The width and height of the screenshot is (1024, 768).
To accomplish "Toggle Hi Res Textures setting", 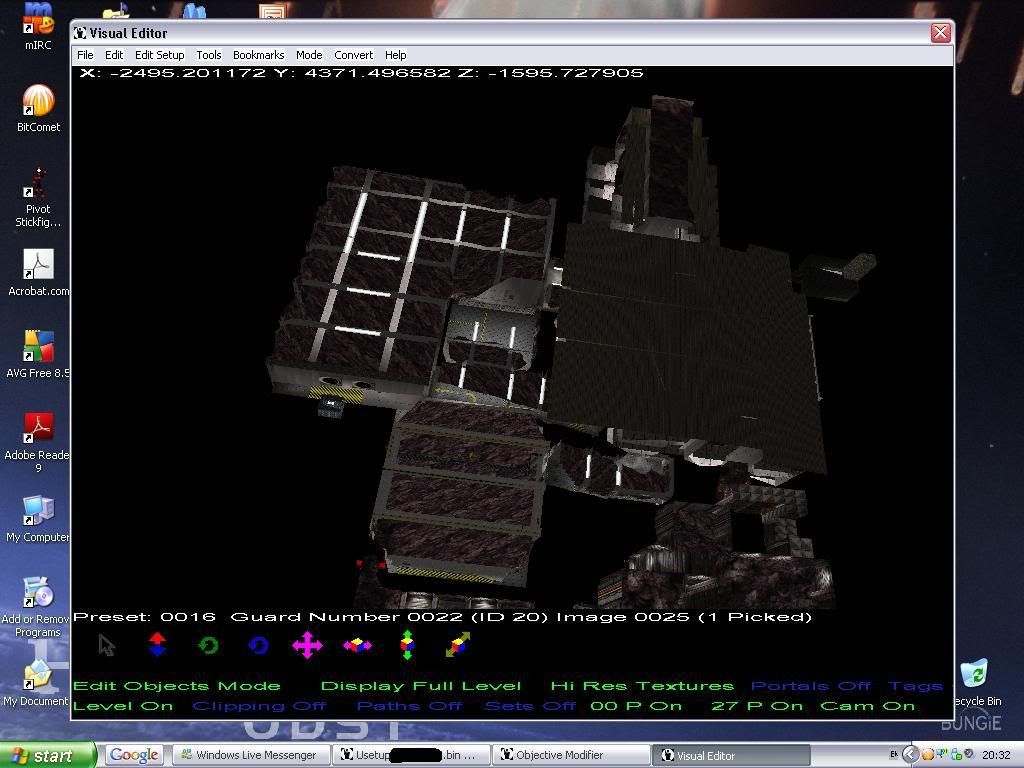I will coord(642,686).
